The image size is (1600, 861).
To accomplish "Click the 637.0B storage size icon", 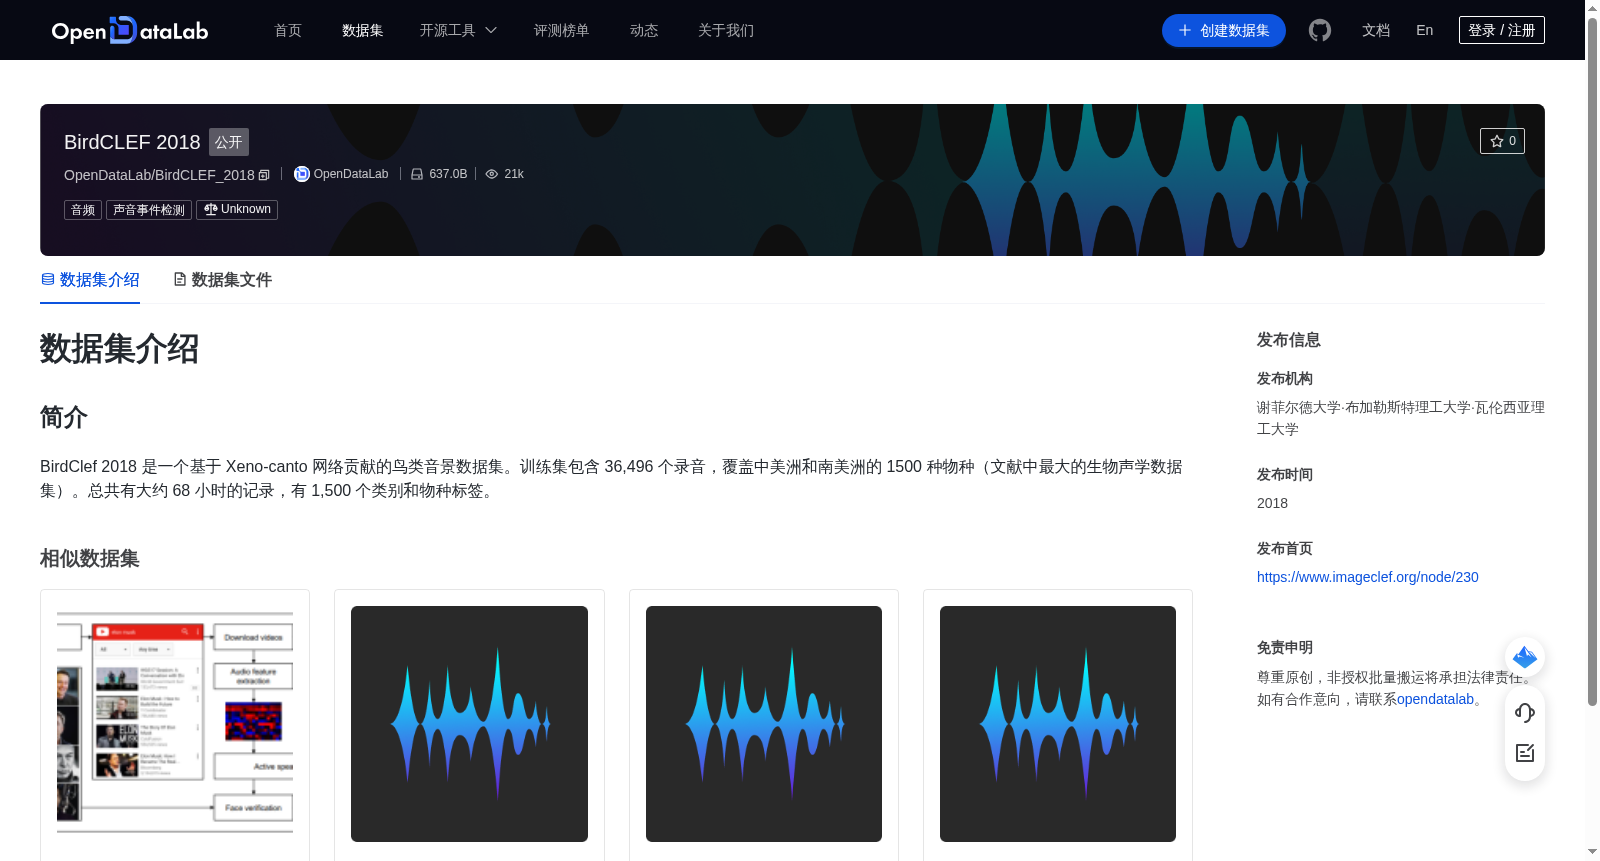I will coord(417,174).
